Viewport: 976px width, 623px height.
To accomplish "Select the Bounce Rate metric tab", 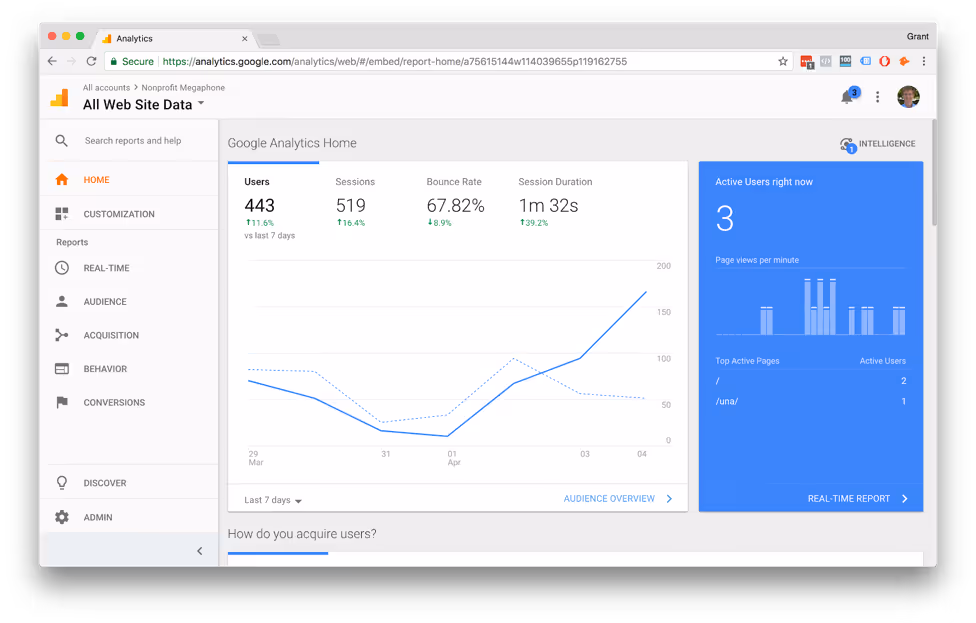I will click(454, 202).
